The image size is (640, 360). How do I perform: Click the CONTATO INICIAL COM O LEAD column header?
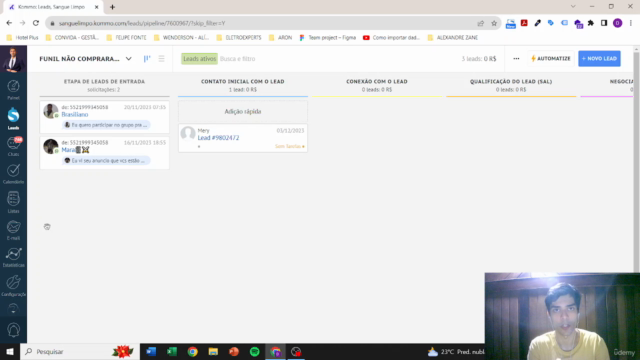[x=242, y=82]
